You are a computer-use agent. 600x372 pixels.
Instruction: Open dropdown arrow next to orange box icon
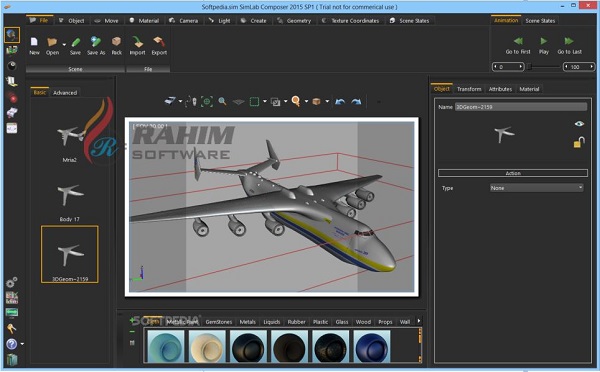pos(327,101)
